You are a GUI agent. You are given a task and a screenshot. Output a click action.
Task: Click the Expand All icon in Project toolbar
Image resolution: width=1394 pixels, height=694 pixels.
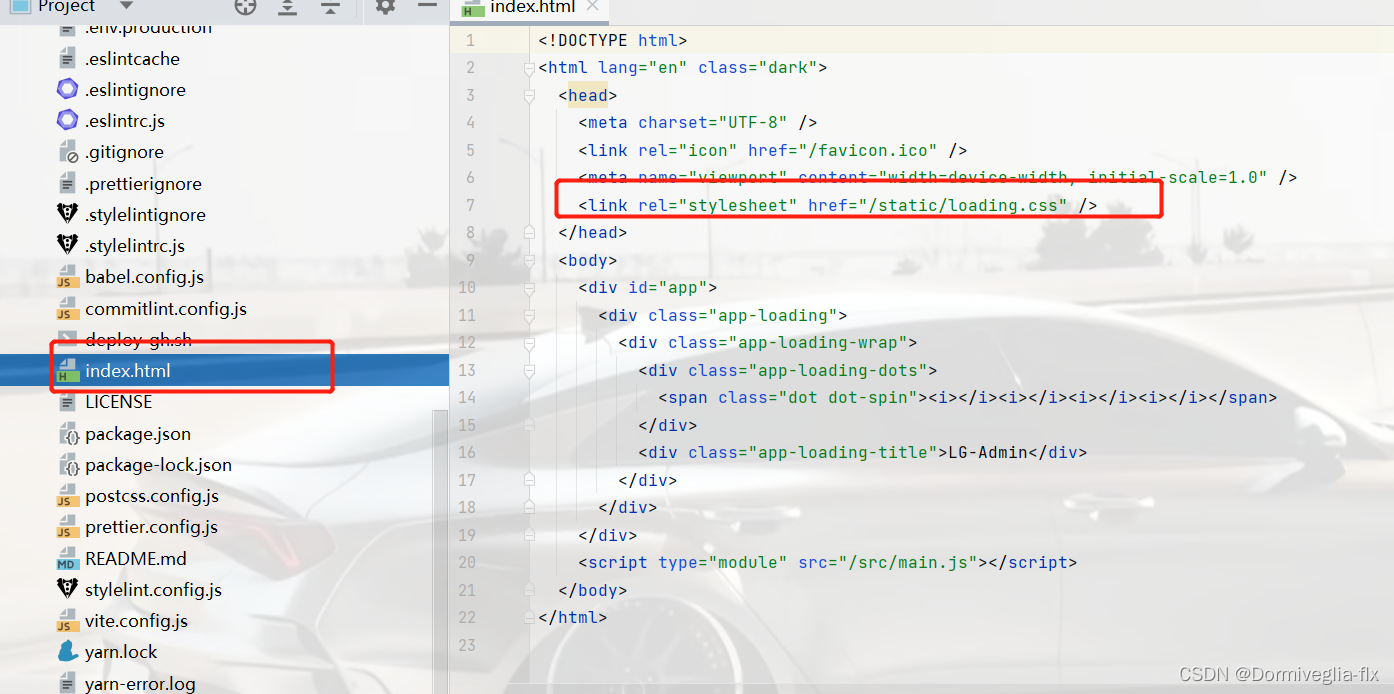[288, 7]
